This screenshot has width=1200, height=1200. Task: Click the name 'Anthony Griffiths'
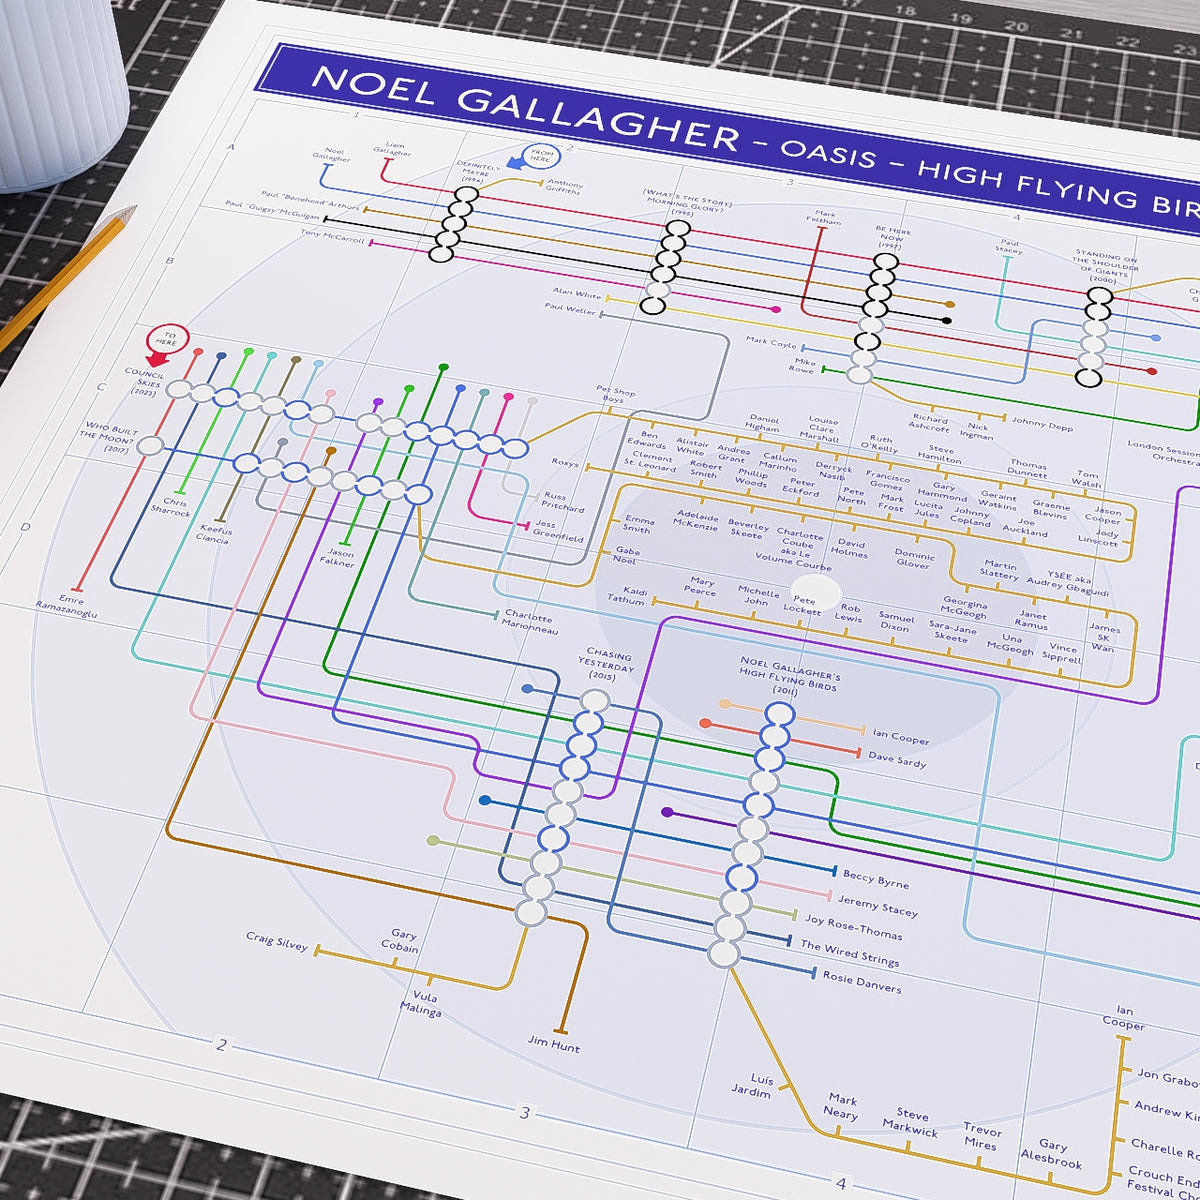tap(564, 187)
